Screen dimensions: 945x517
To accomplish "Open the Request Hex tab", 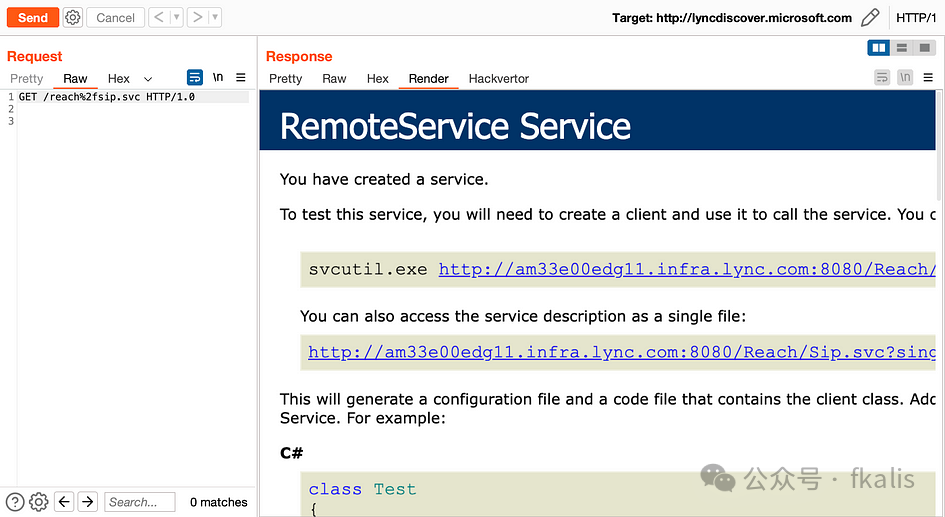I will (x=119, y=78).
